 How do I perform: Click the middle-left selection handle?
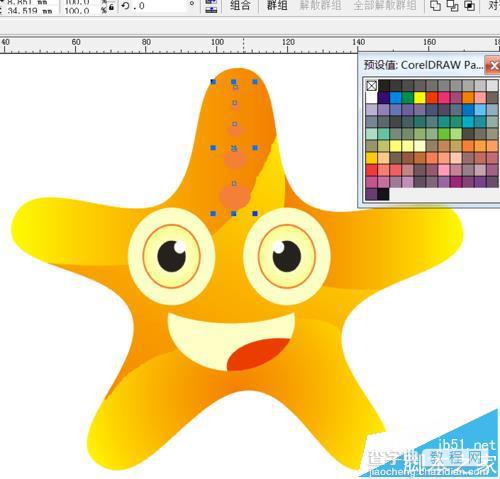(213, 148)
